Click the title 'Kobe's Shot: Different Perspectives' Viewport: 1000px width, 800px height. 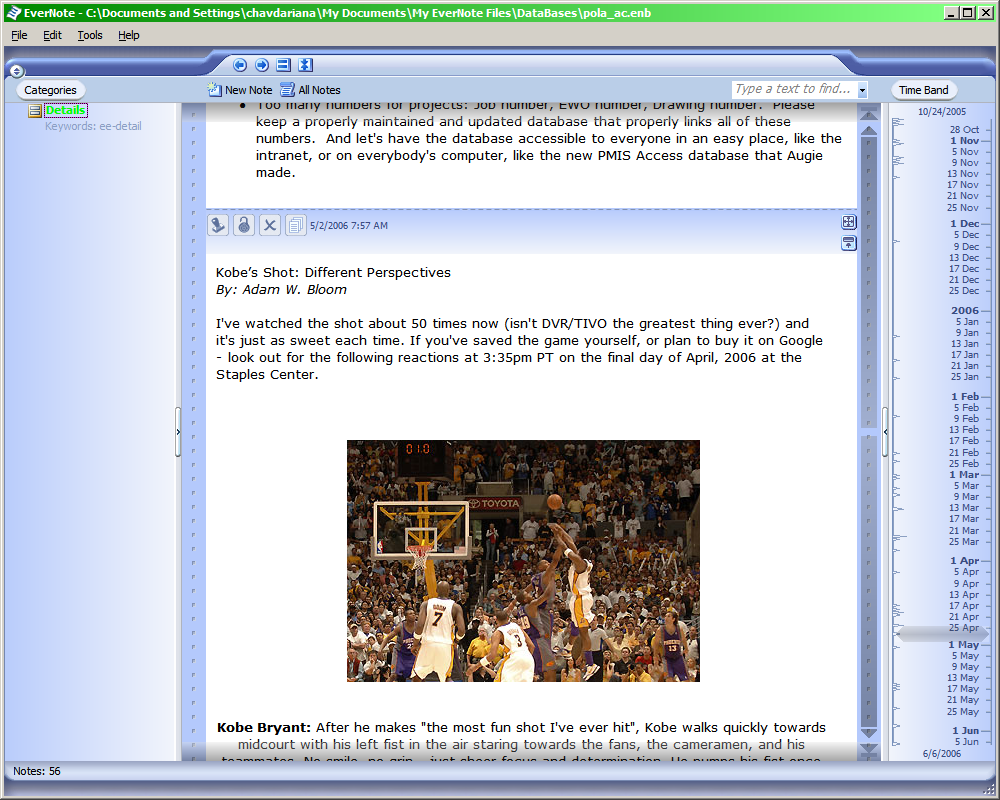333,272
